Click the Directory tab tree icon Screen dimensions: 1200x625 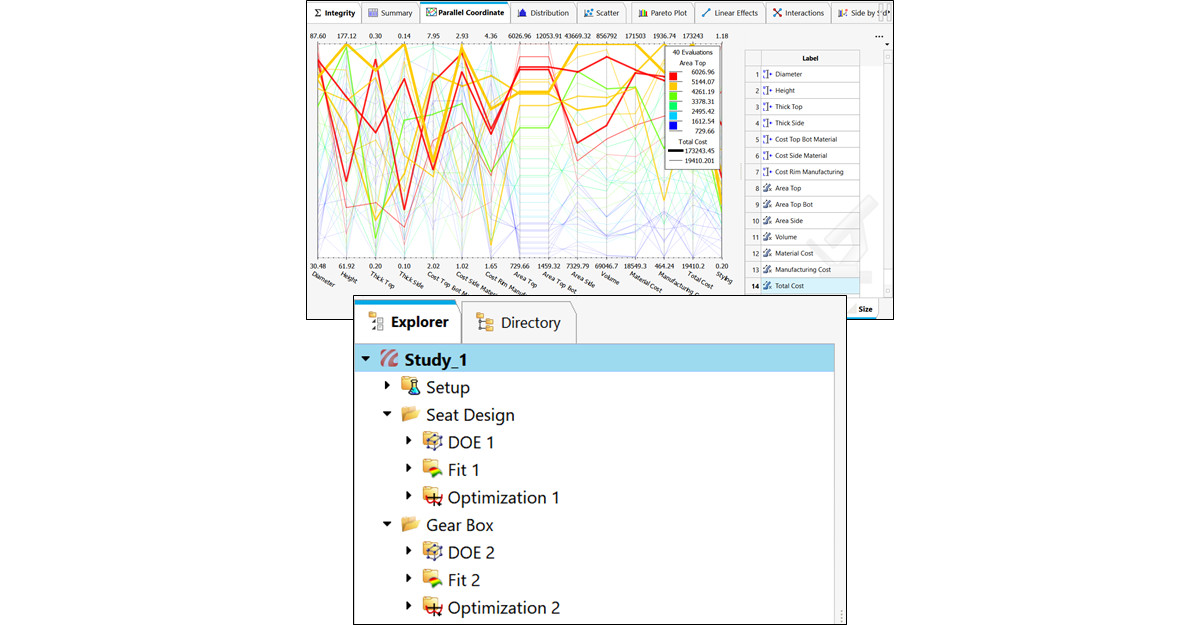486,322
